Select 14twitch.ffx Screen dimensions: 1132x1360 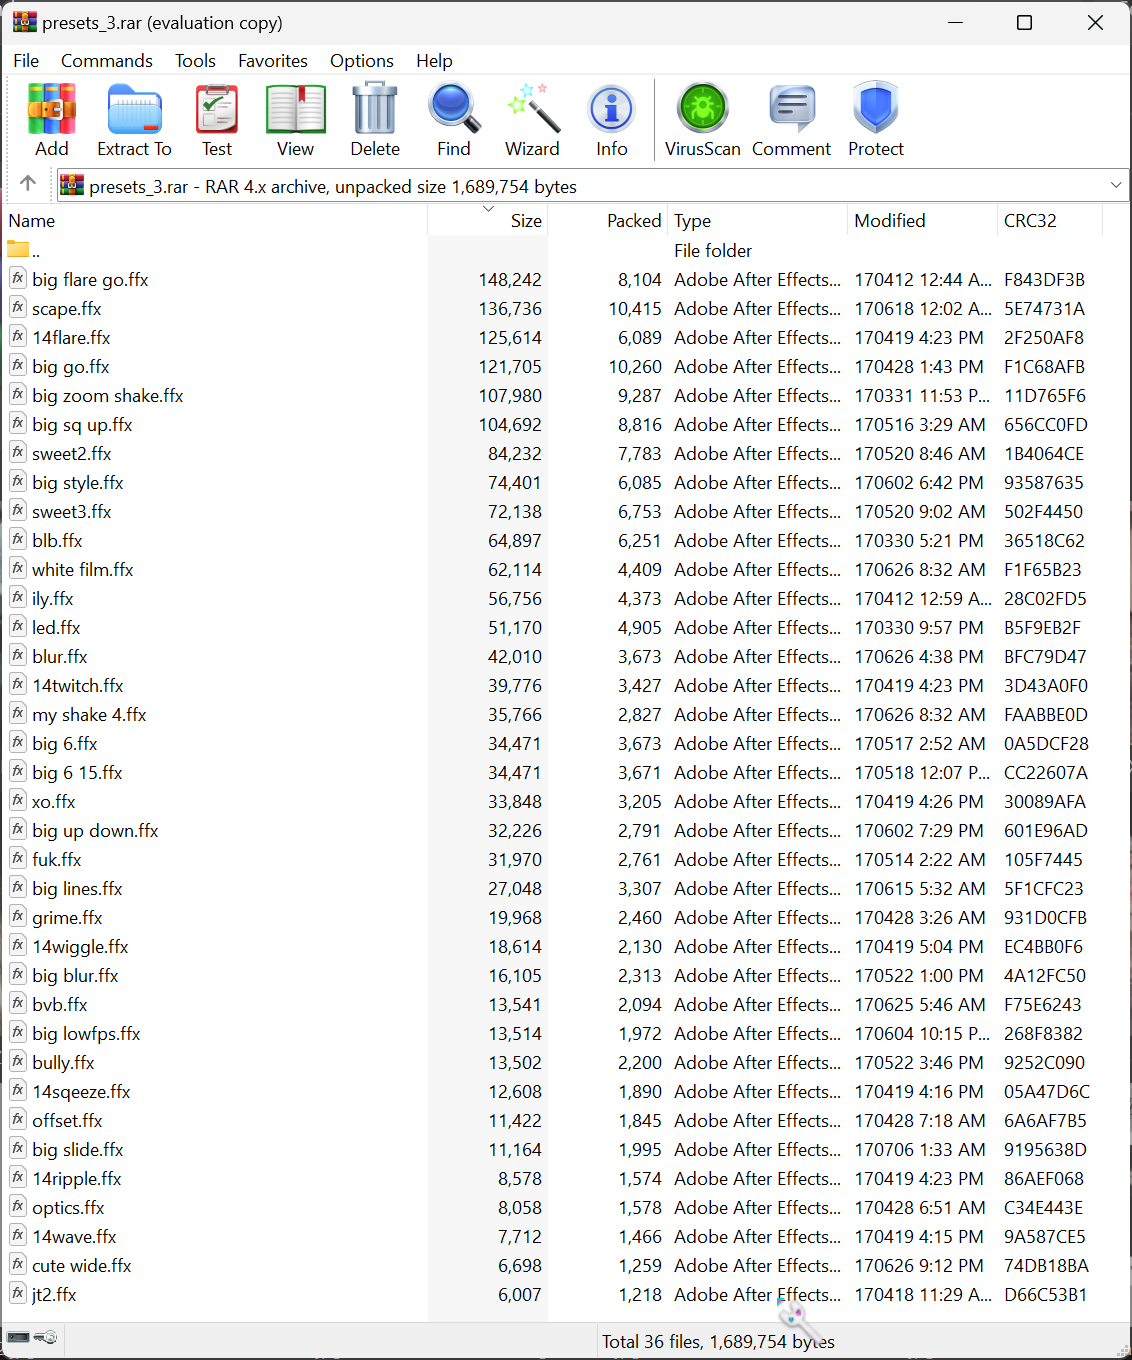(x=78, y=686)
